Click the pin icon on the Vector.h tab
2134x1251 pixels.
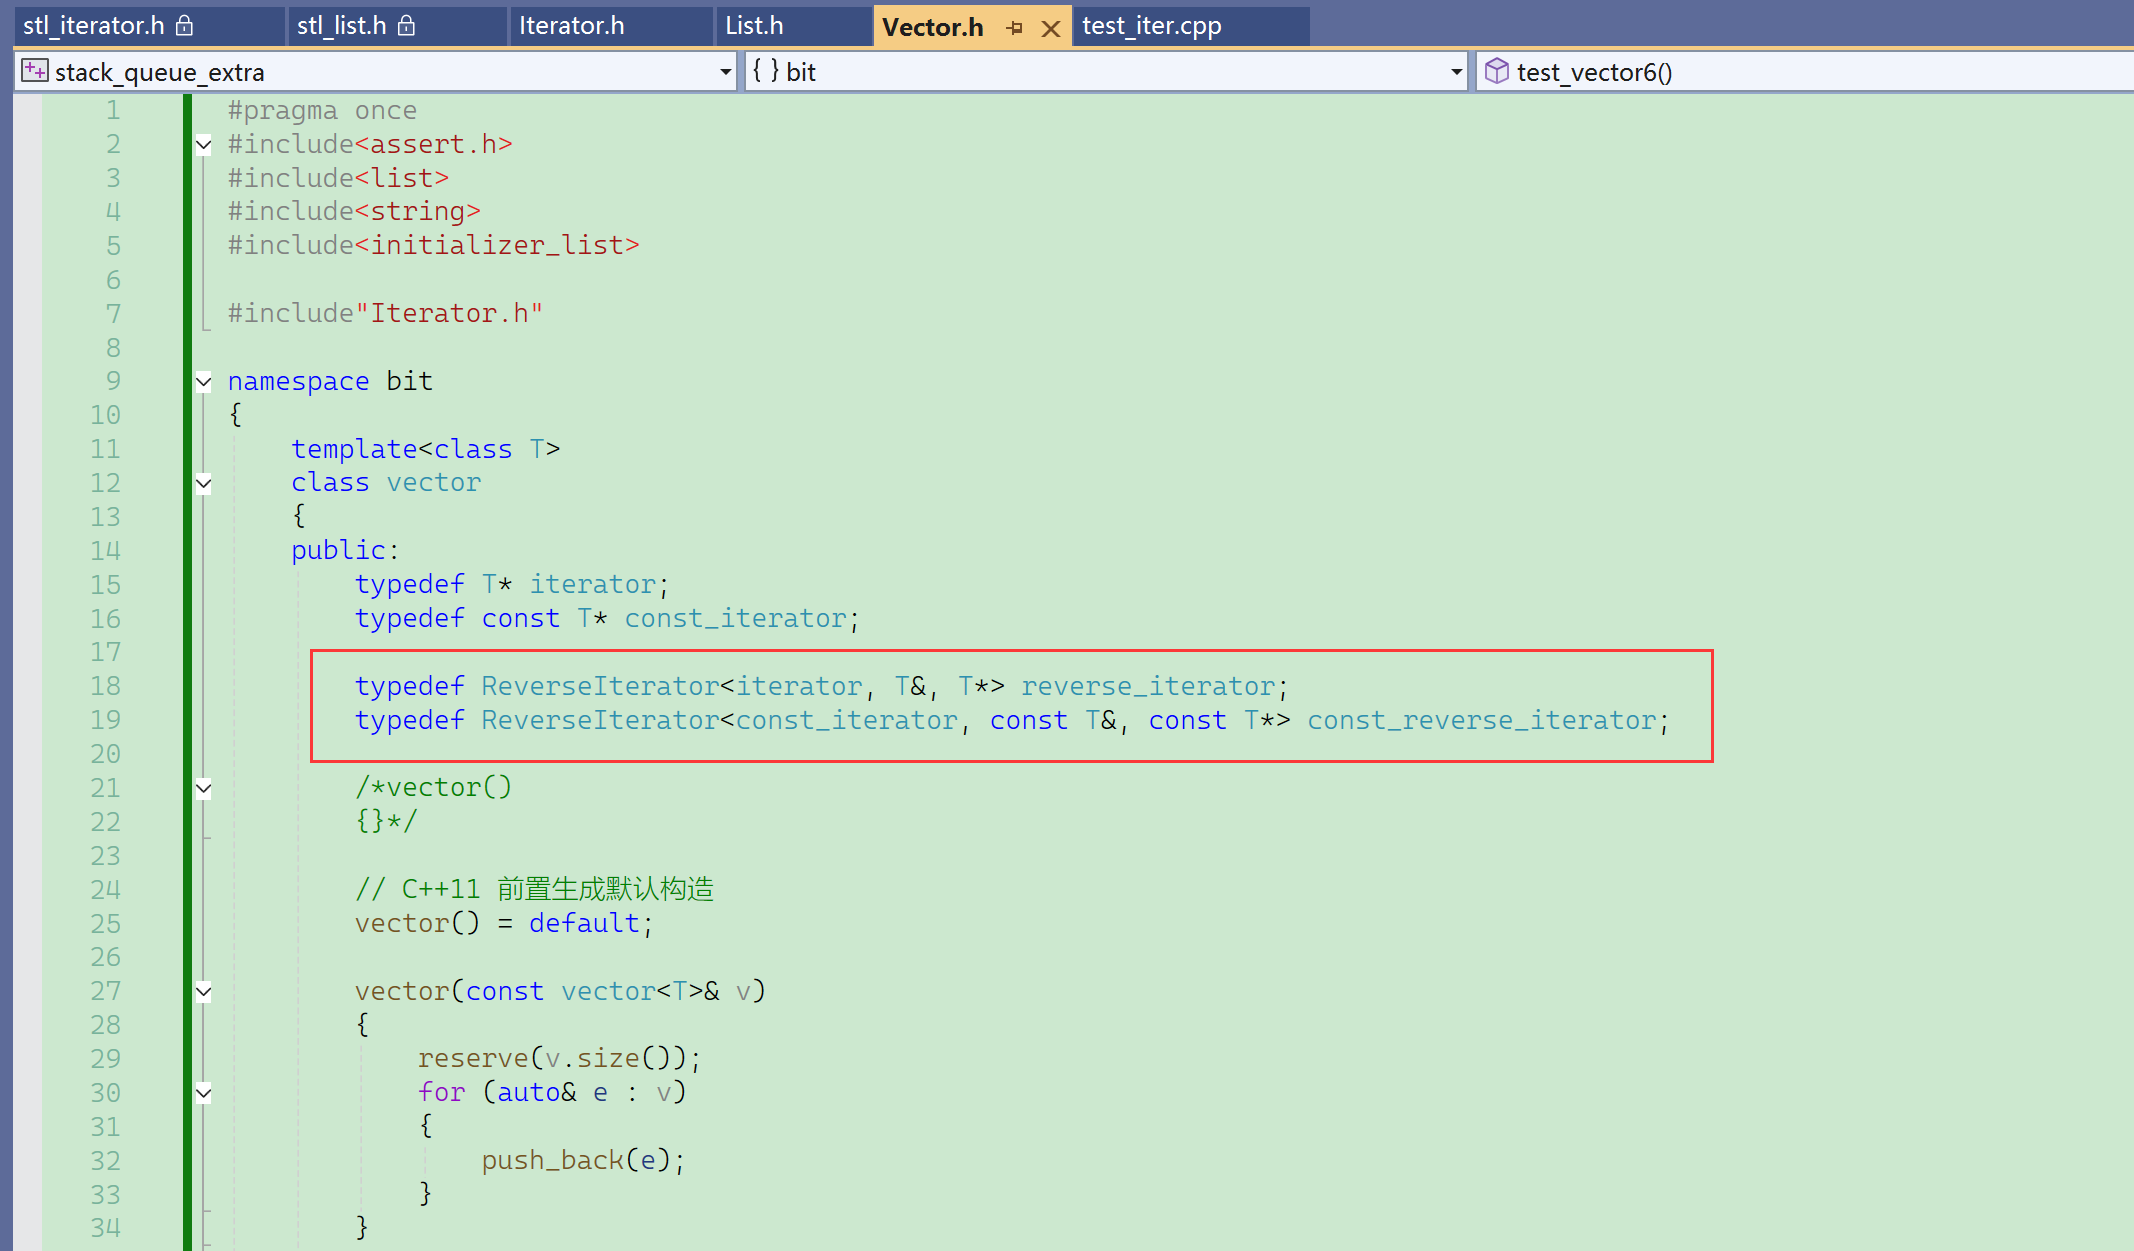1014,28
